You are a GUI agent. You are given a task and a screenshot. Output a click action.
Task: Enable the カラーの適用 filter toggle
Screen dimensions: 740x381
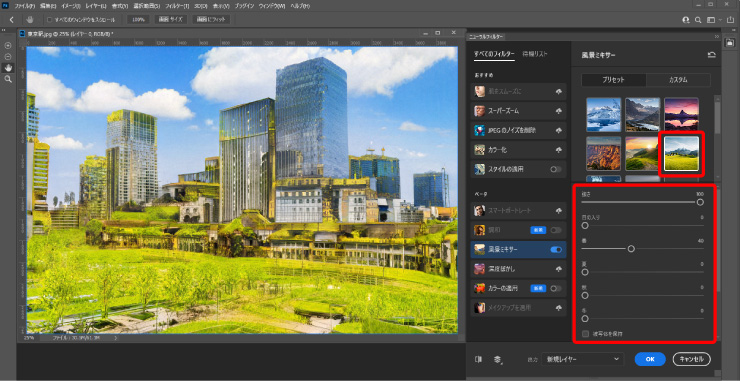[556, 288]
